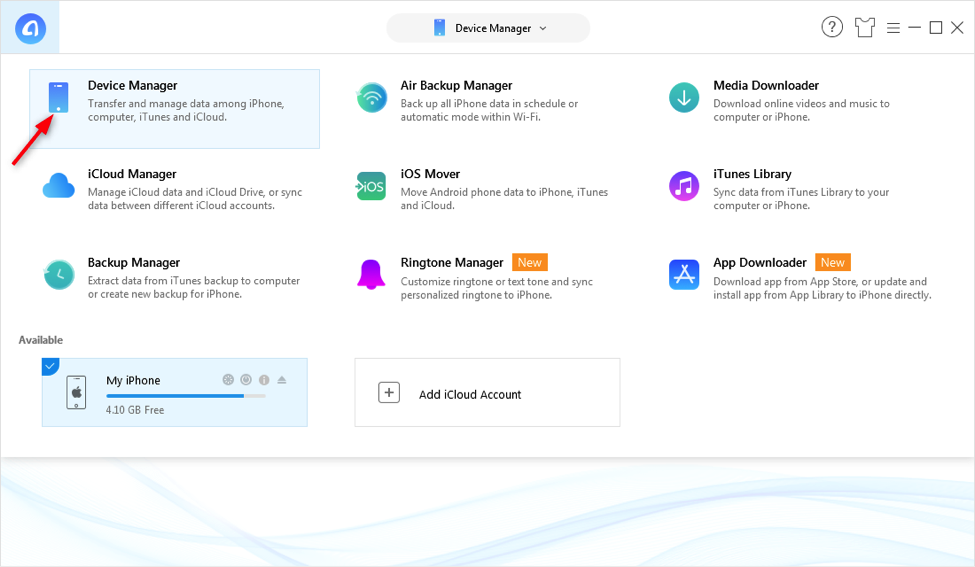Click the AnyTrans logo icon

pos(29,28)
